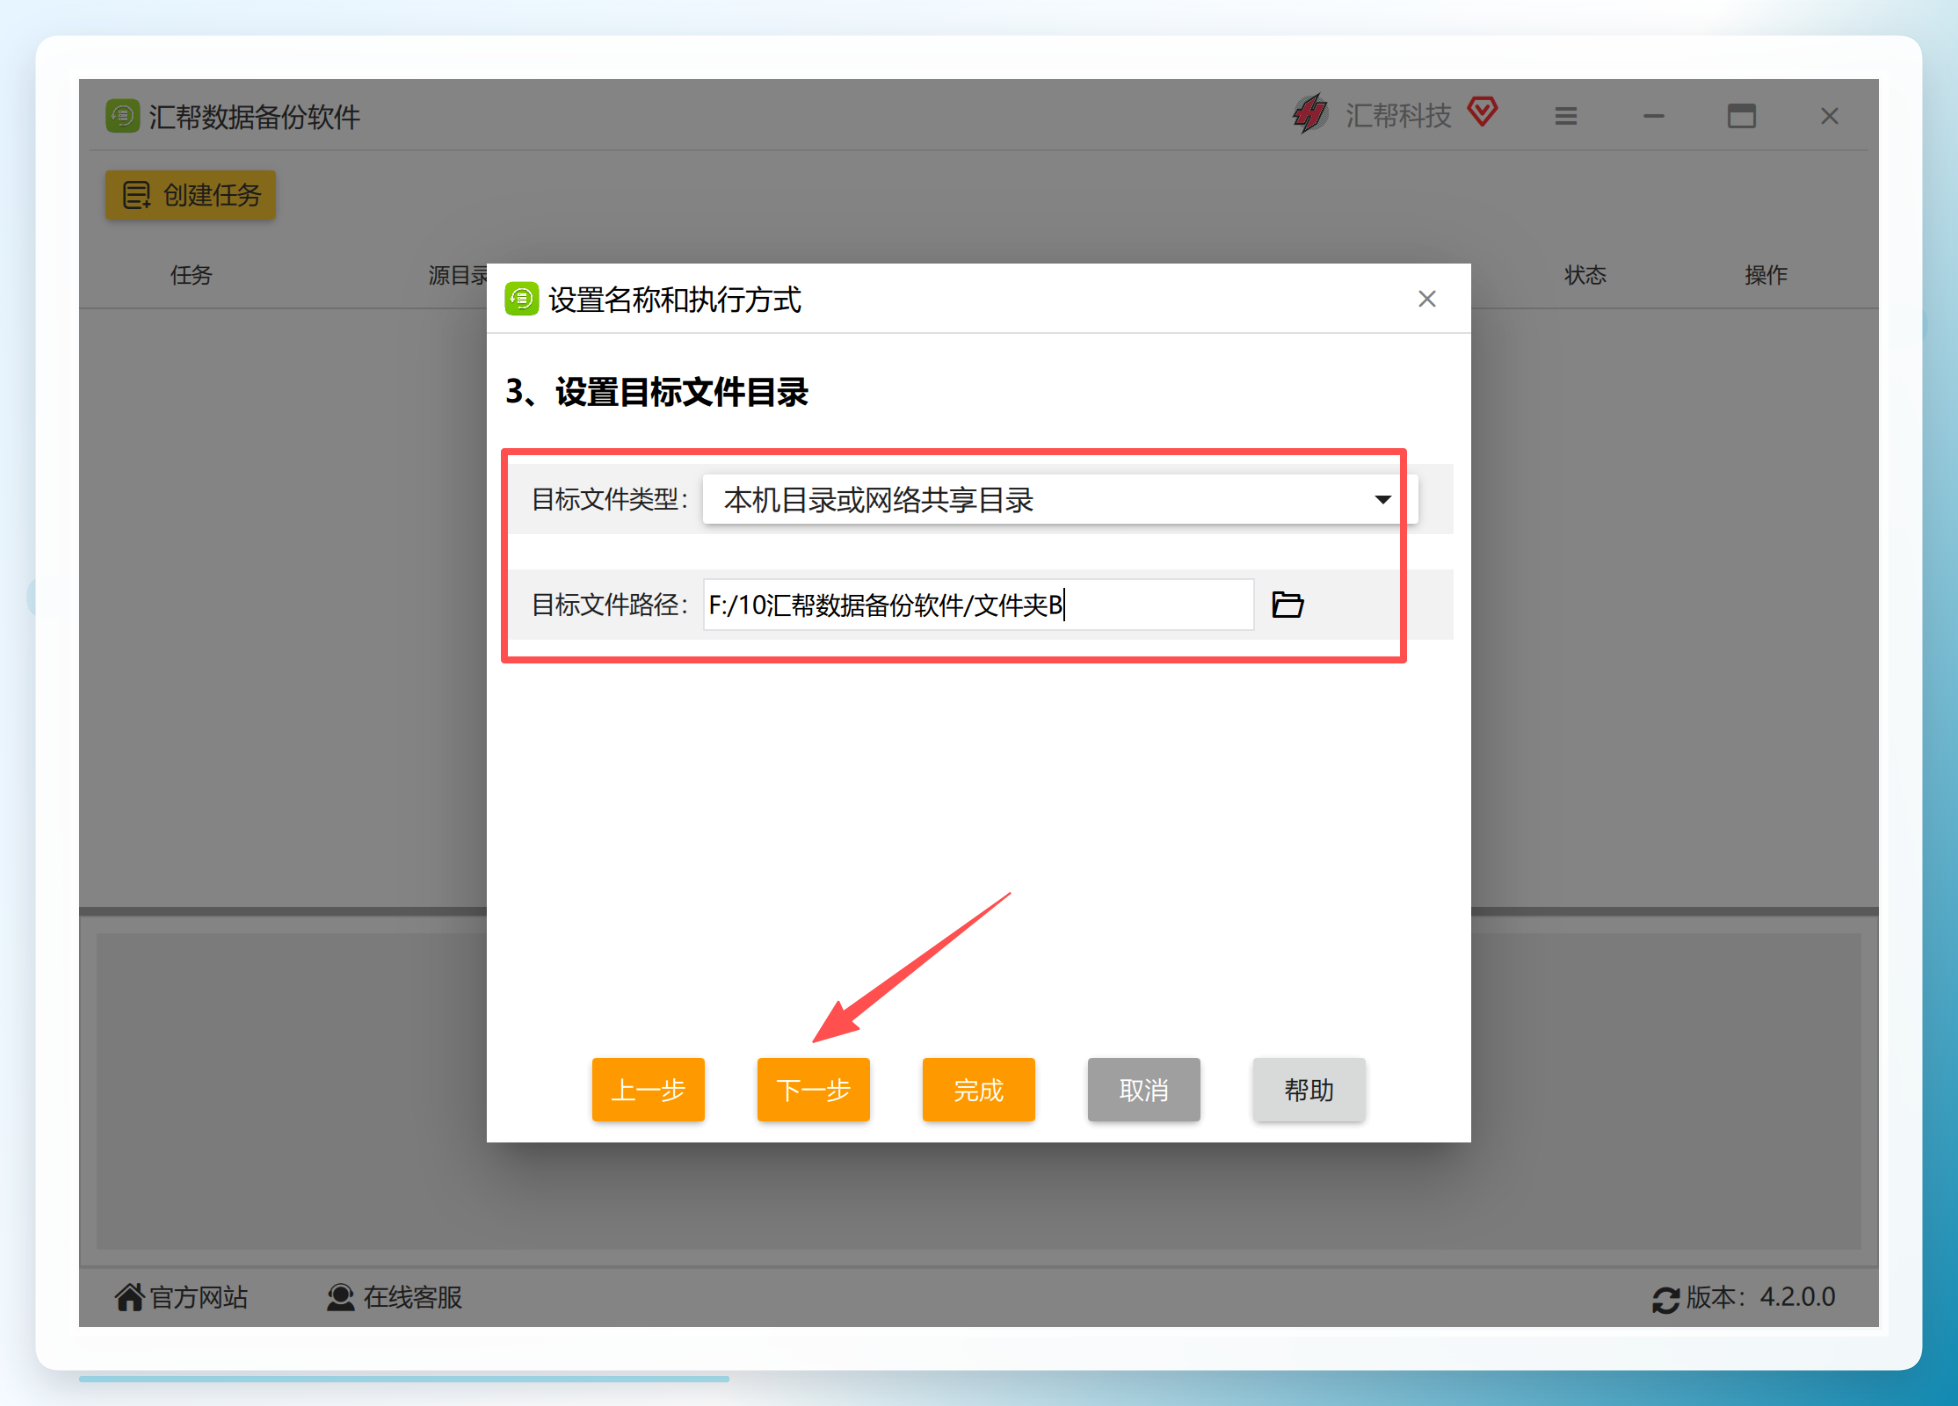Viewport: 1958px width, 1406px height.
Task: Click the green app logo in main title bar
Action: click(122, 116)
